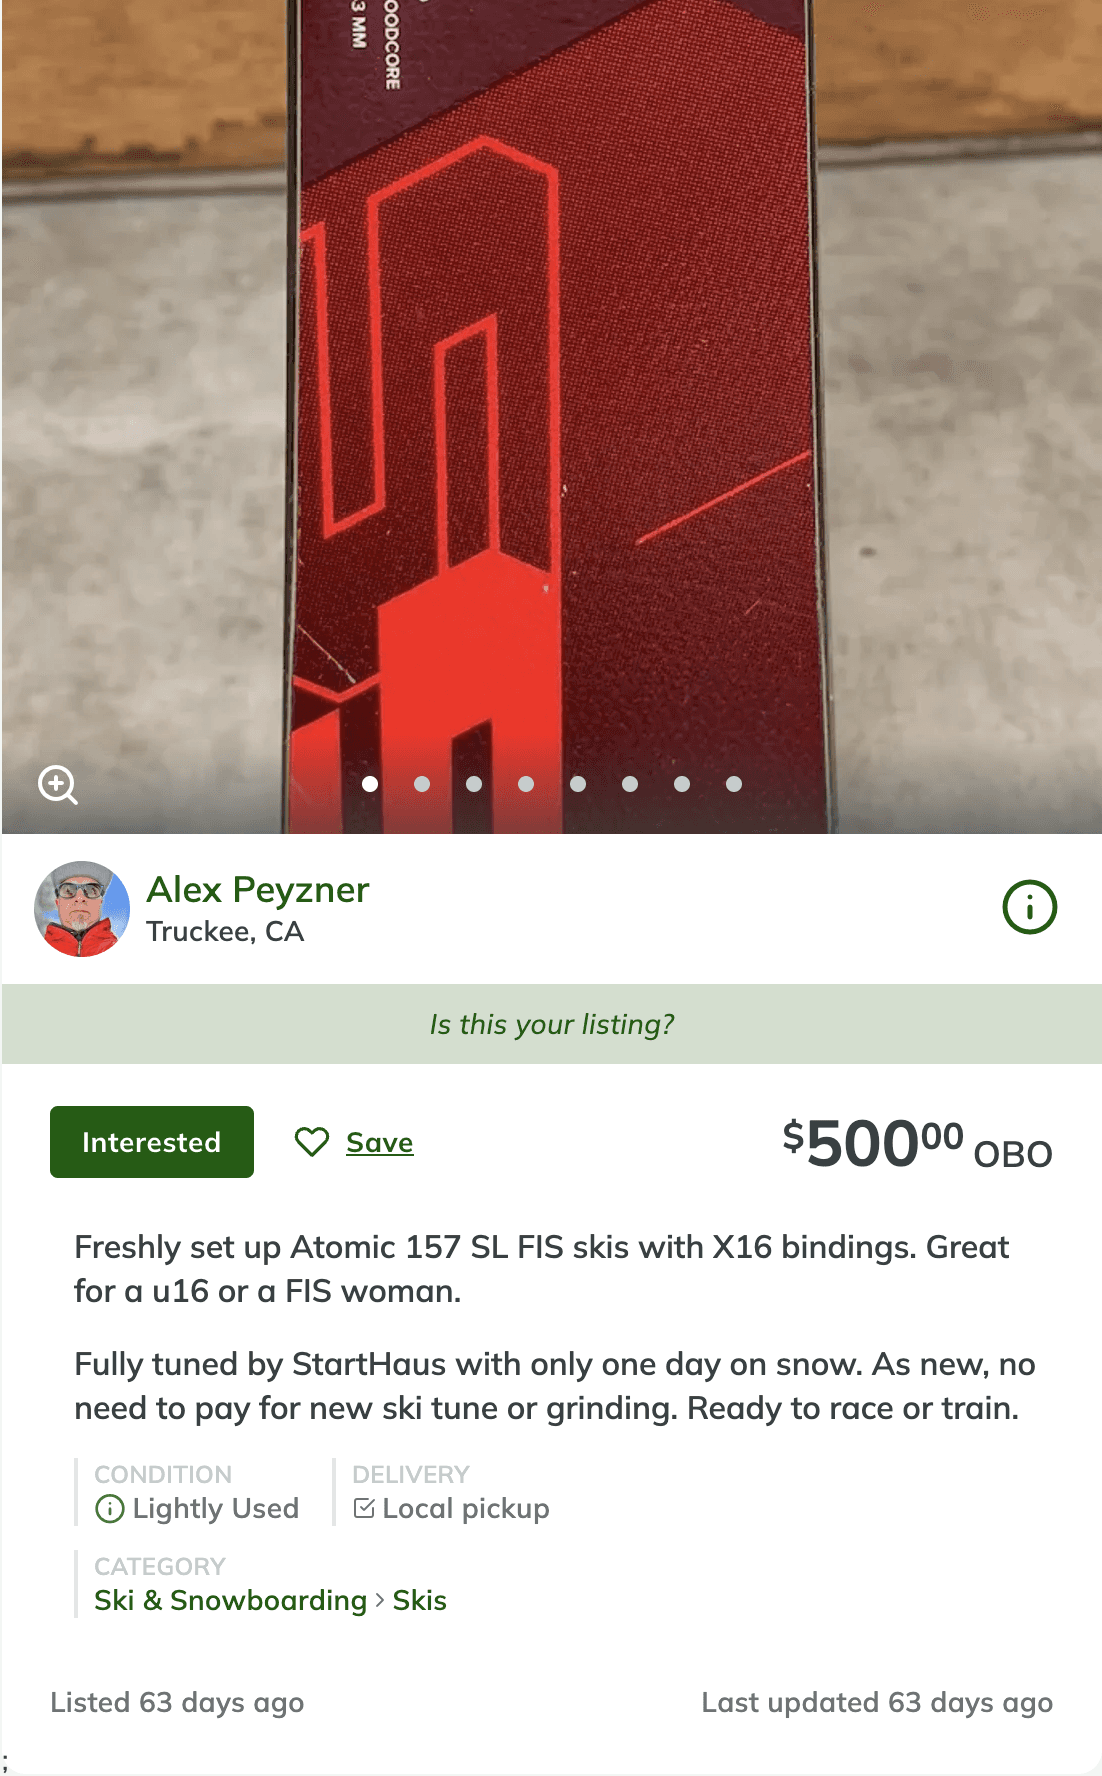Click the Interested button
The image size is (1102, 1776).
(152, 1142)
